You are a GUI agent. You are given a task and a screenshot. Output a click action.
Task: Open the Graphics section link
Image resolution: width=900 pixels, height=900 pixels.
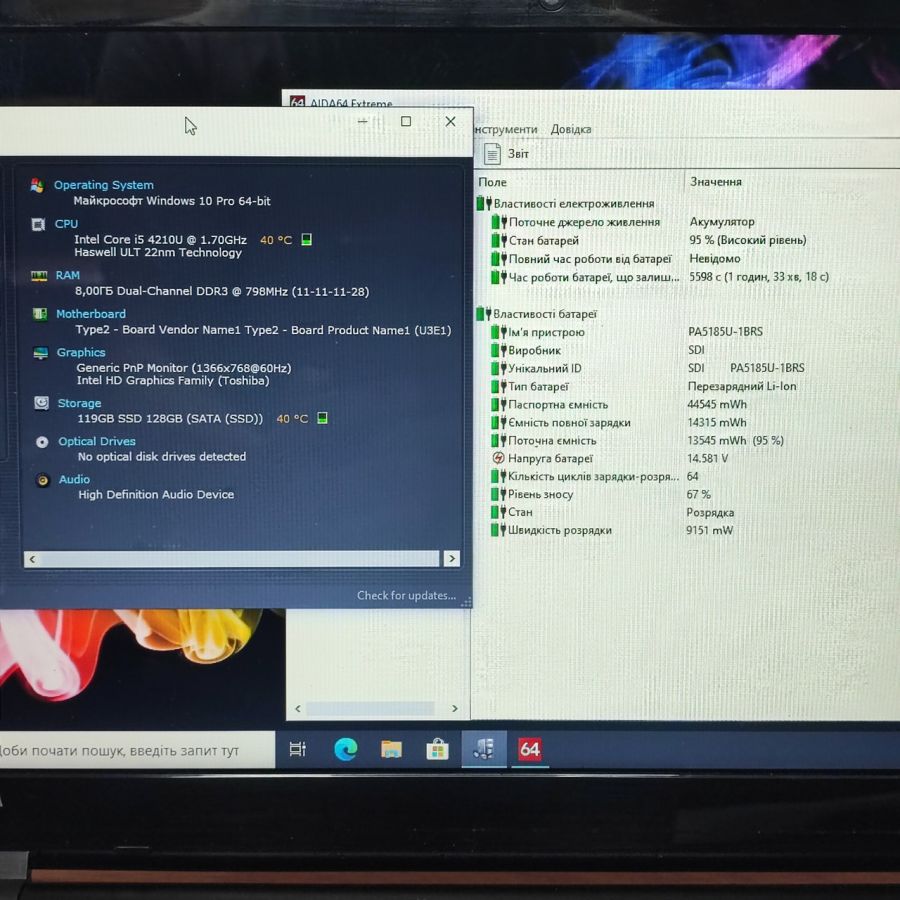click(81, 352)
